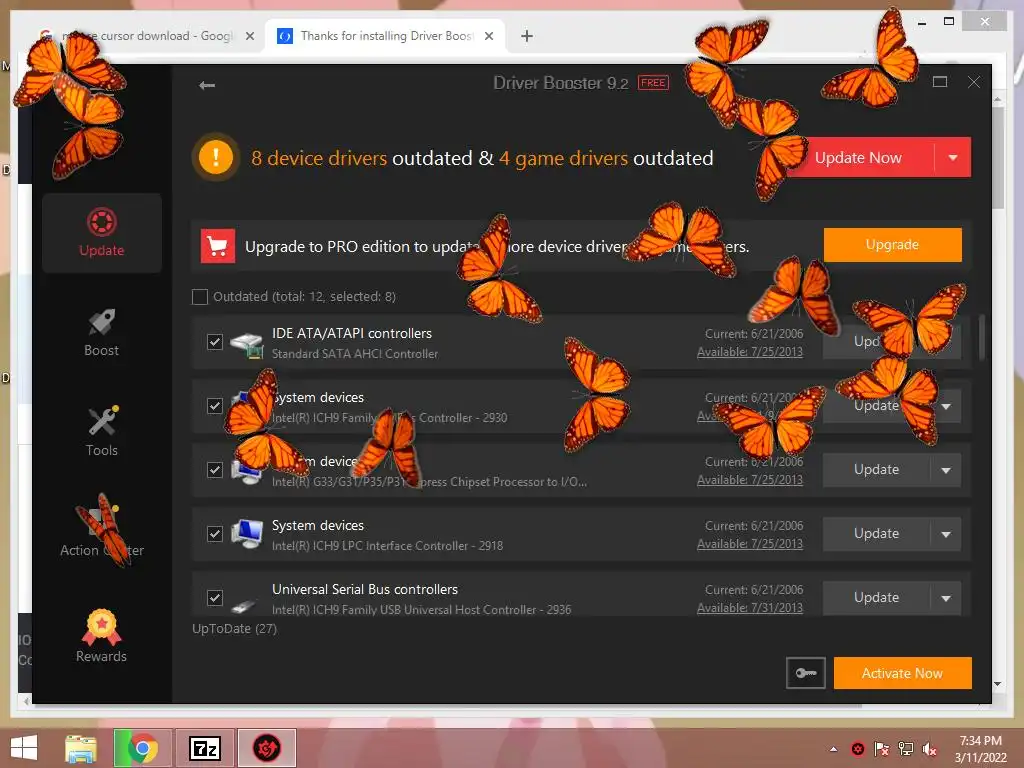Click the SATA AHCI controller device icon
Viewport: 1024px width, 768px height.
tap(247, 344)
